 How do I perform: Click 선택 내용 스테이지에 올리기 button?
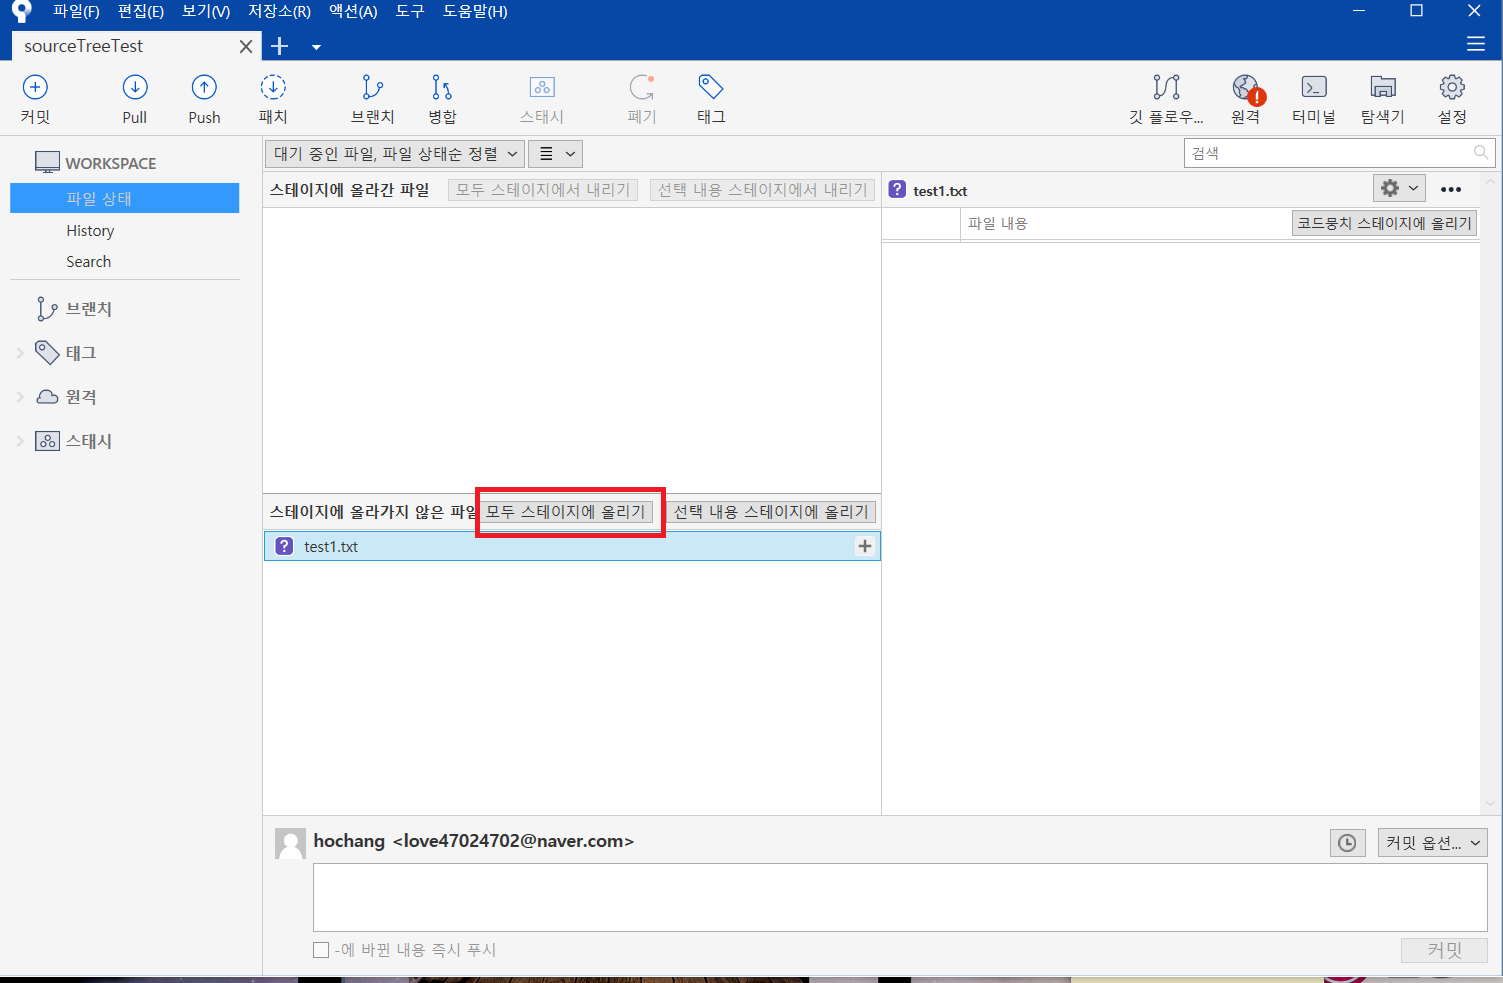pyautogui.click(x=771, y=512)
